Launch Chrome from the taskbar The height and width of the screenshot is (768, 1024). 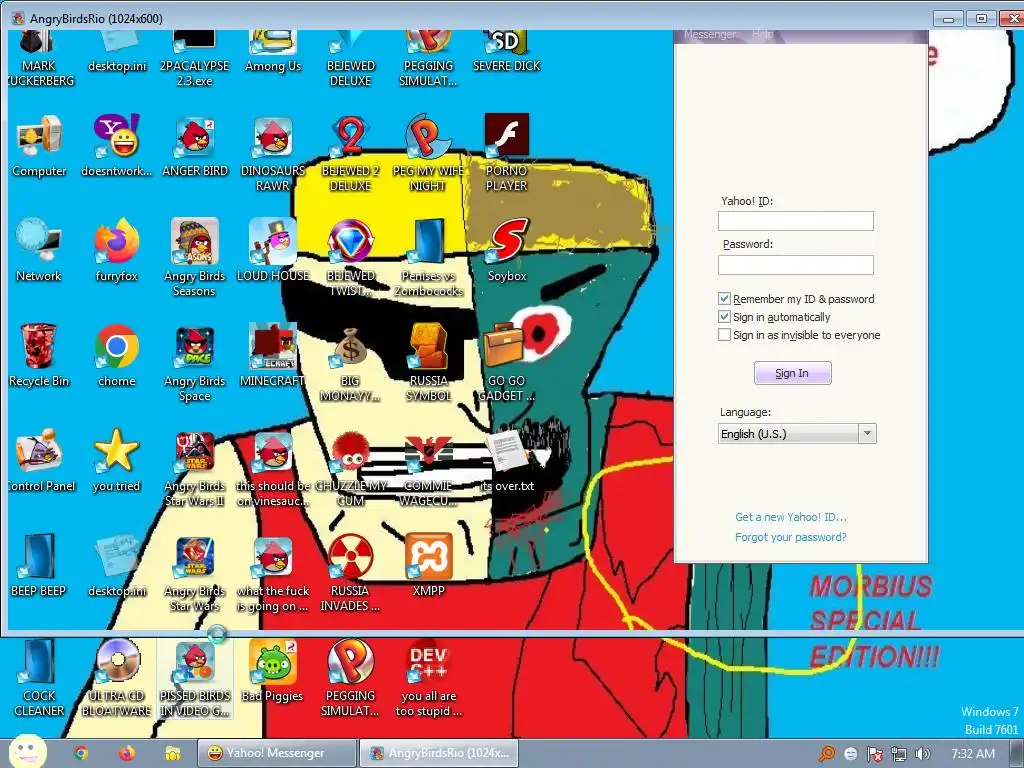pos(81,753)
